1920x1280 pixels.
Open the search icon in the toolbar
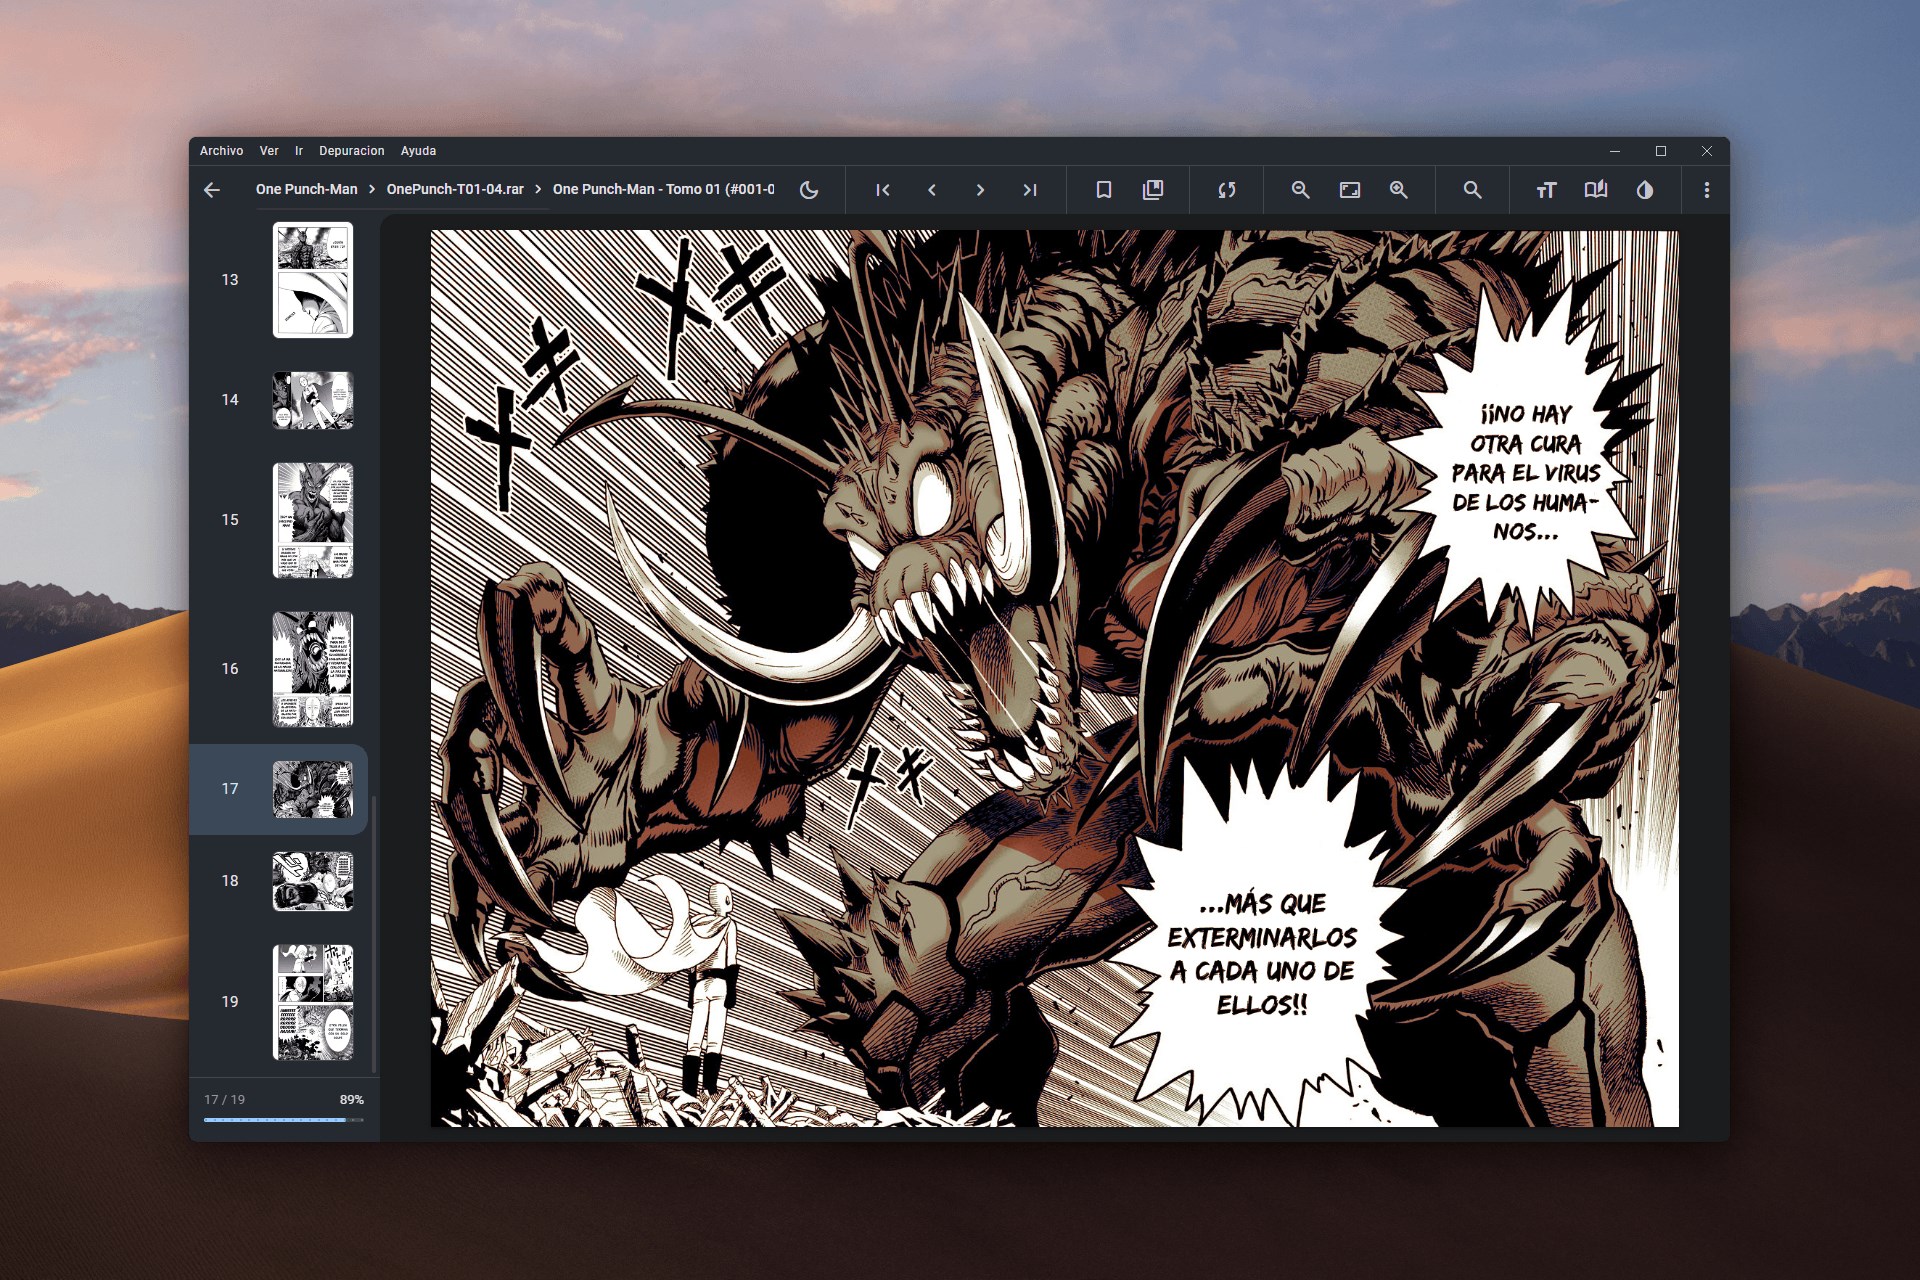(1471, 190)
